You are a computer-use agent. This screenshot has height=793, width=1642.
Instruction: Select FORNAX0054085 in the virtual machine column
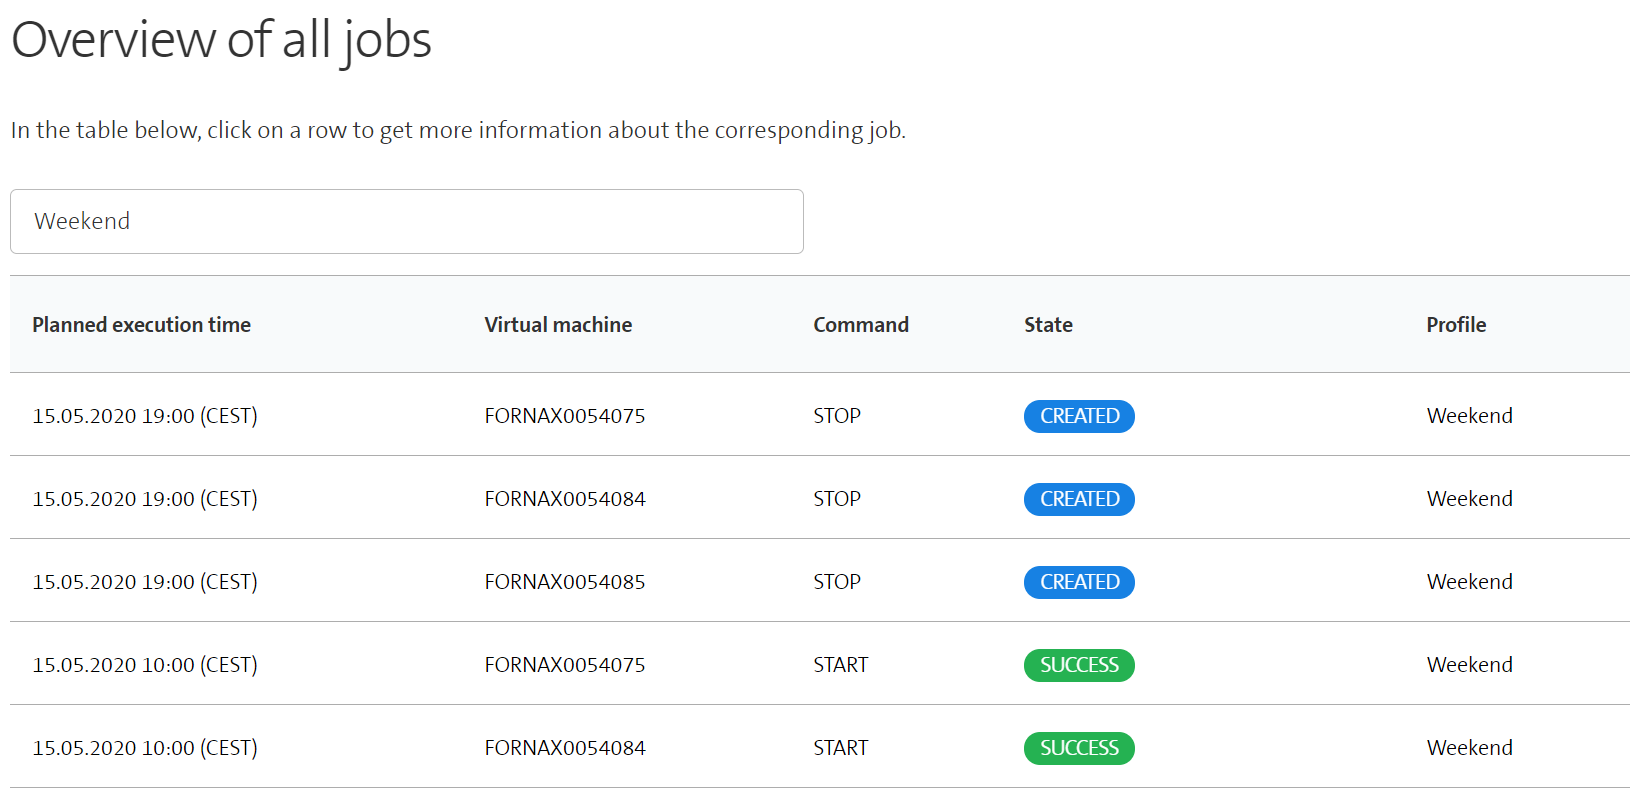[565, 582]
